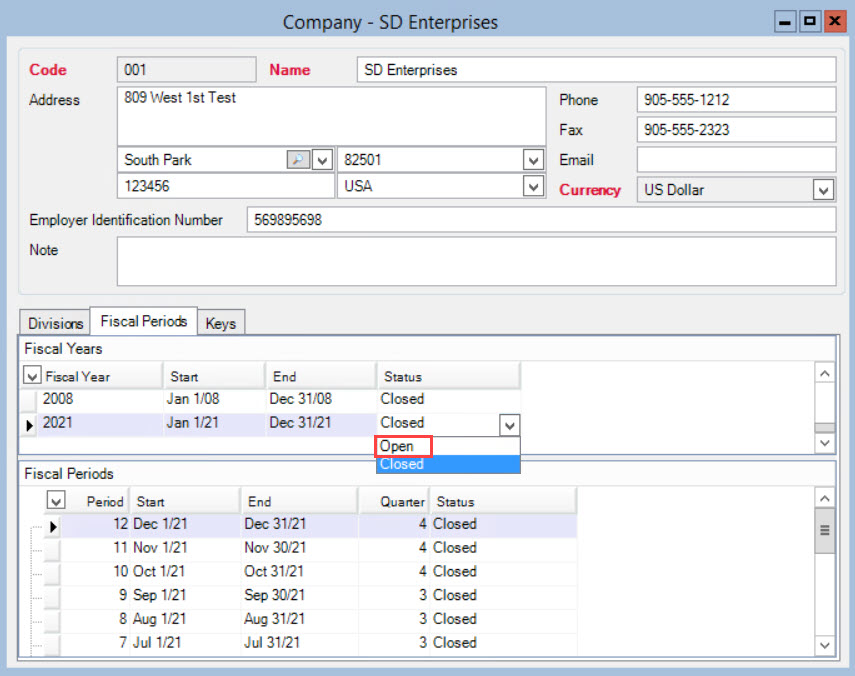Click the Status header in Fiscal Years grid

[448, 376]
